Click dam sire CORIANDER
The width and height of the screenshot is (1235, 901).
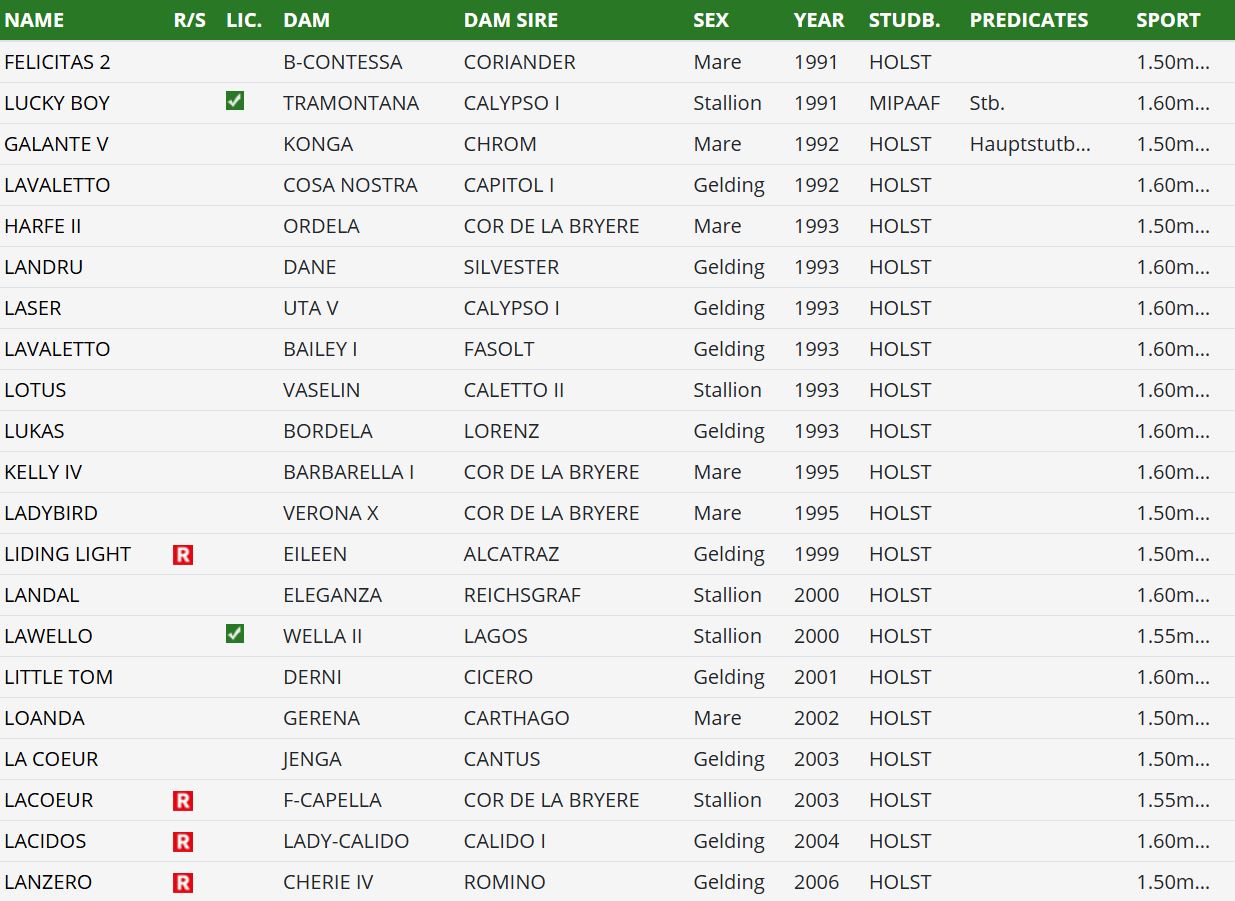(x=519, y=62)
